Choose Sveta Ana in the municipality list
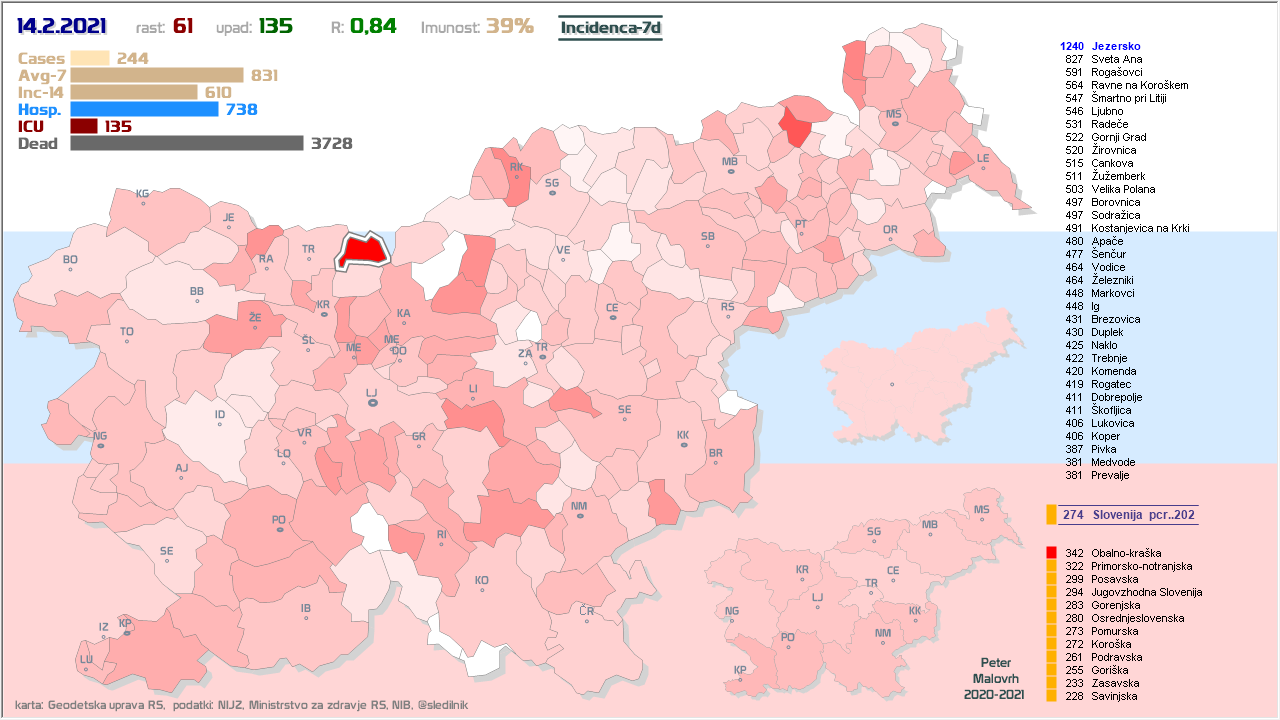The height and width of the screenshot is (720, 1280). (1116, 59)
